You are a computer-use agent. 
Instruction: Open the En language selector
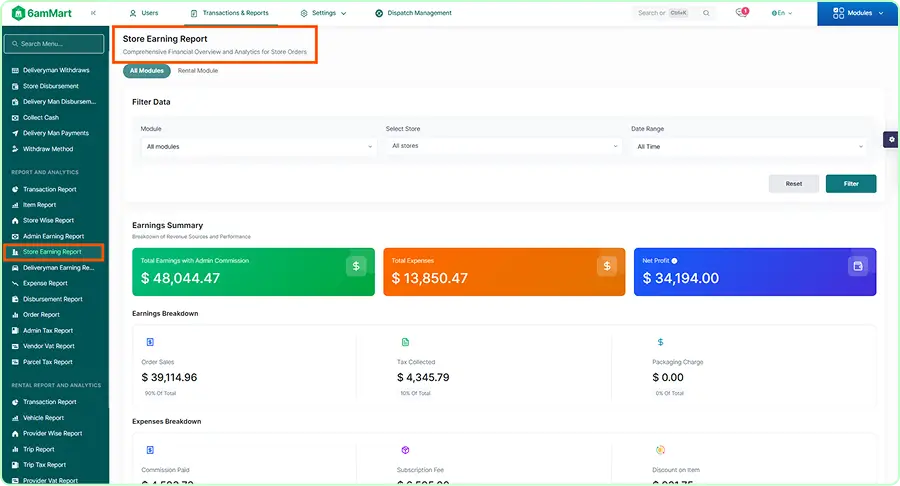click(x=782, y=13)
